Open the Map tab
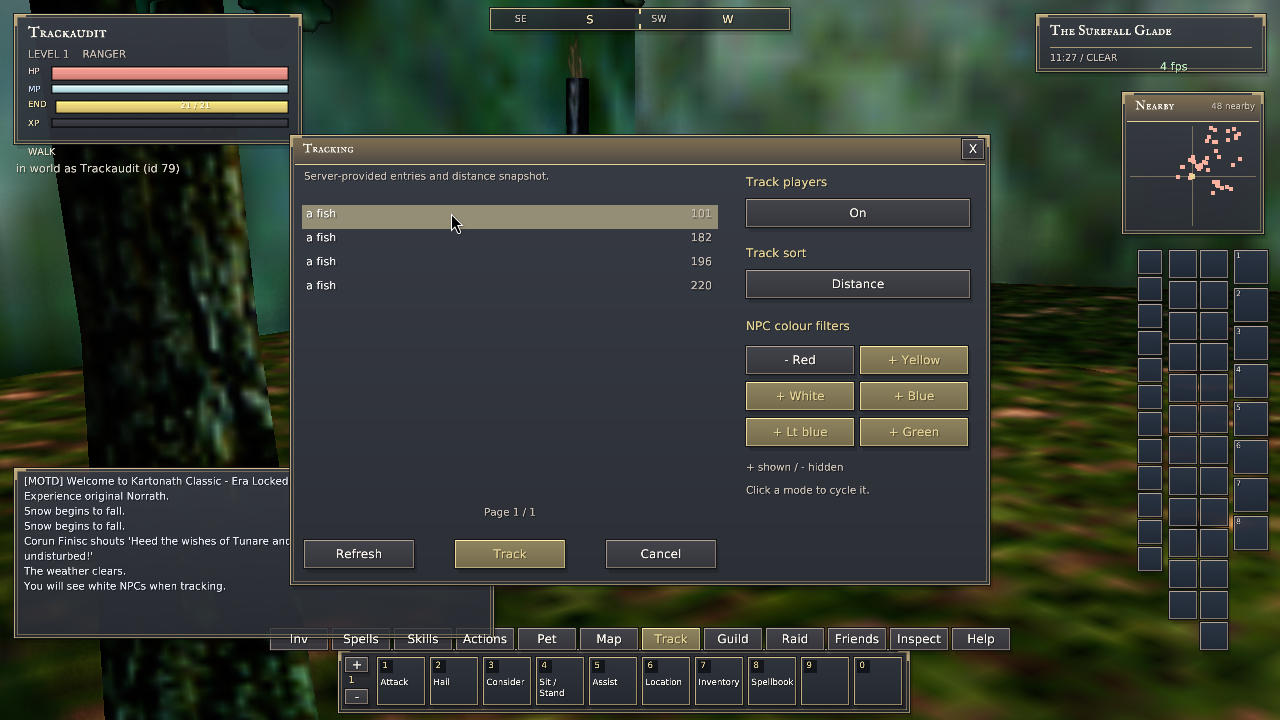The height and width of the screenshot is (720, 1280). 609,639
